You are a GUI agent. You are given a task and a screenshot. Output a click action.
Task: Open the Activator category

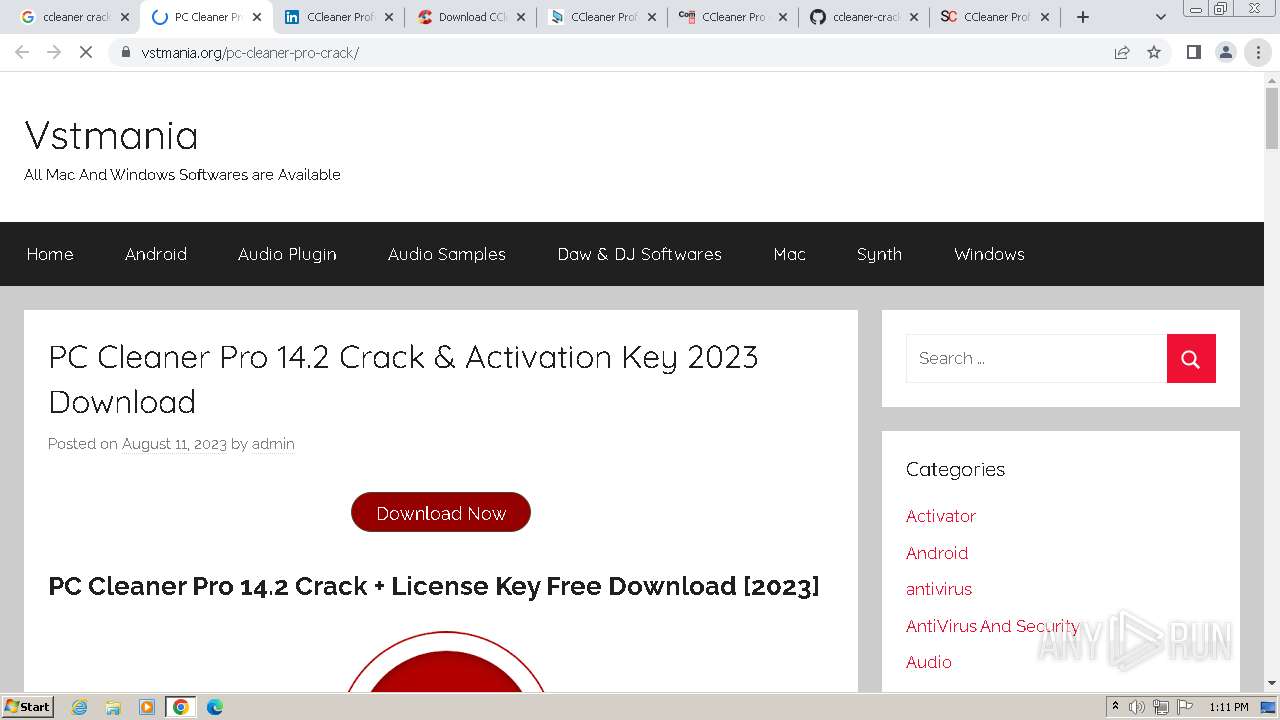tap(941, 516)
